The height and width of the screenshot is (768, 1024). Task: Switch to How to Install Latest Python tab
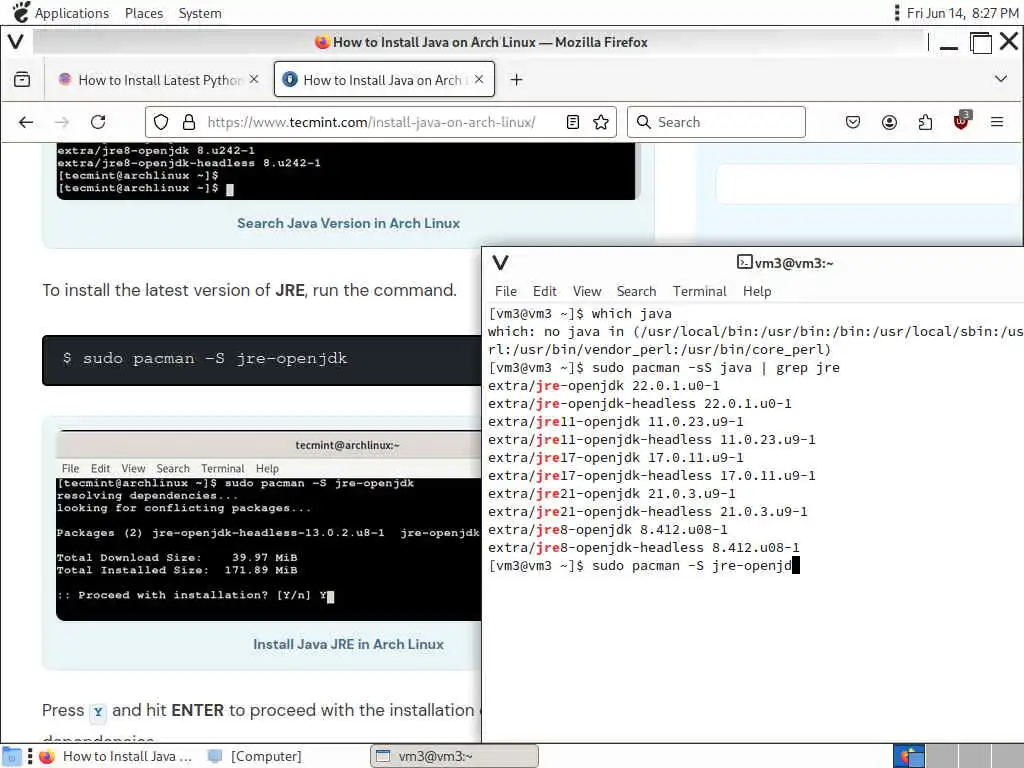(x=159, y=80)
